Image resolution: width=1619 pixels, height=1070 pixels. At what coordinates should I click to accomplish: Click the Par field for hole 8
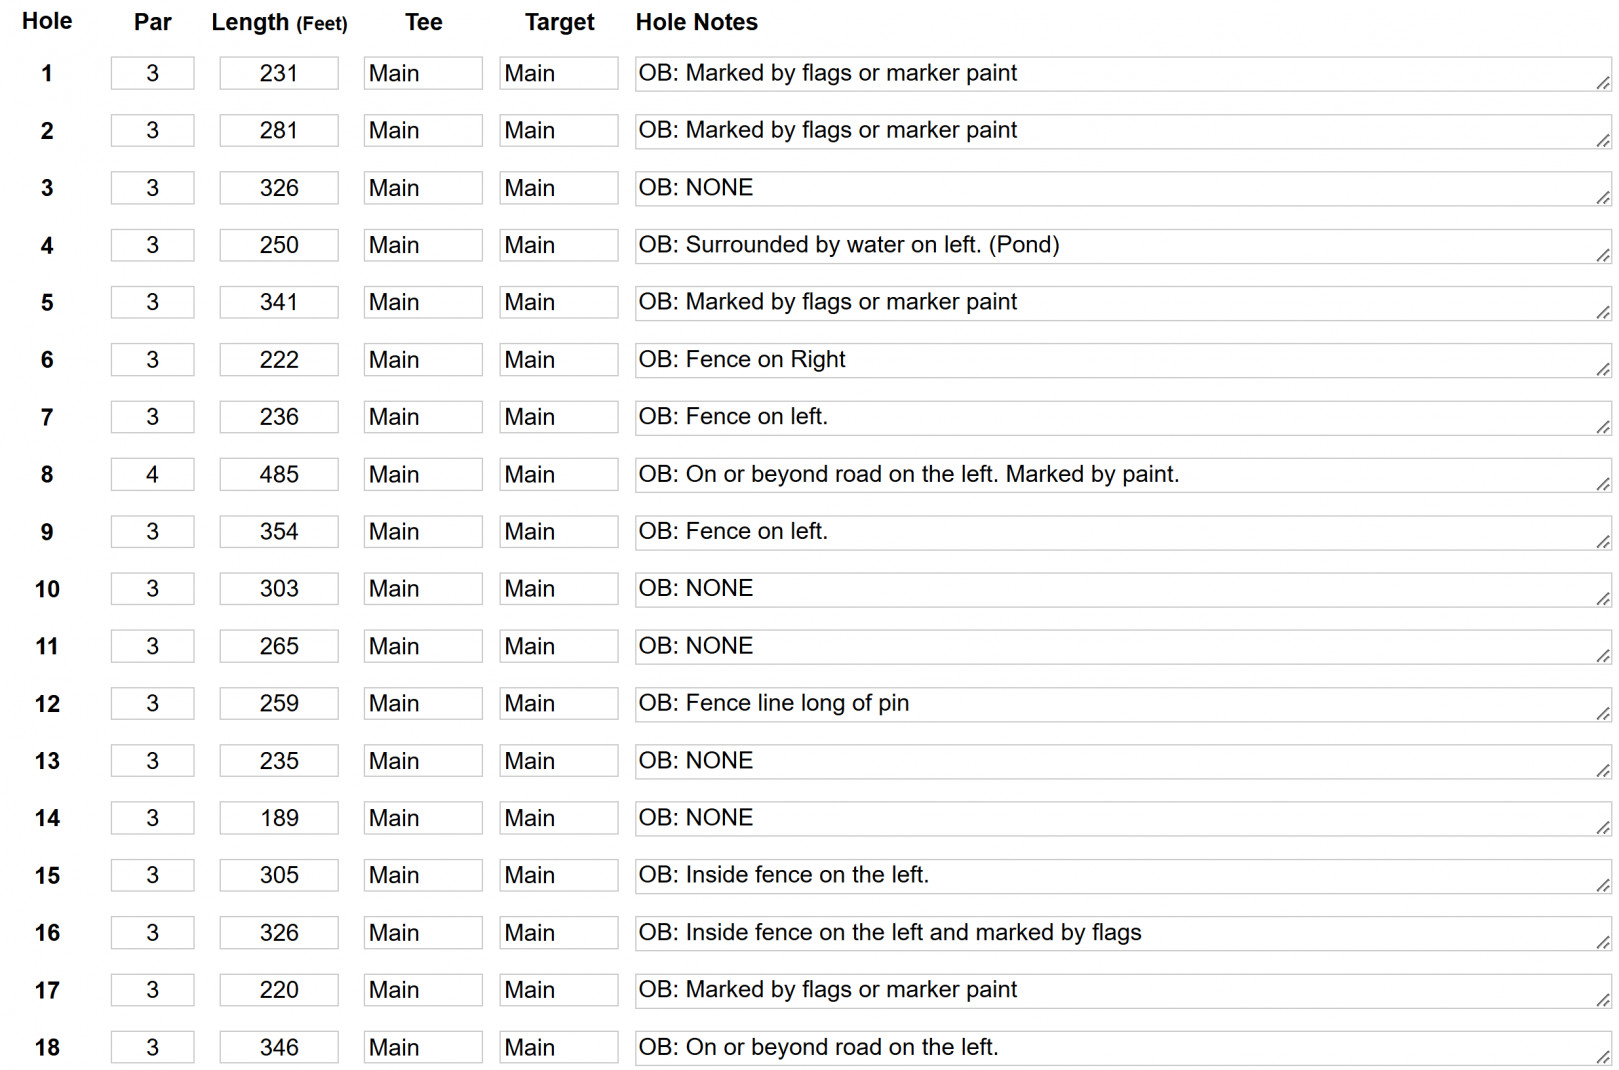152,474
